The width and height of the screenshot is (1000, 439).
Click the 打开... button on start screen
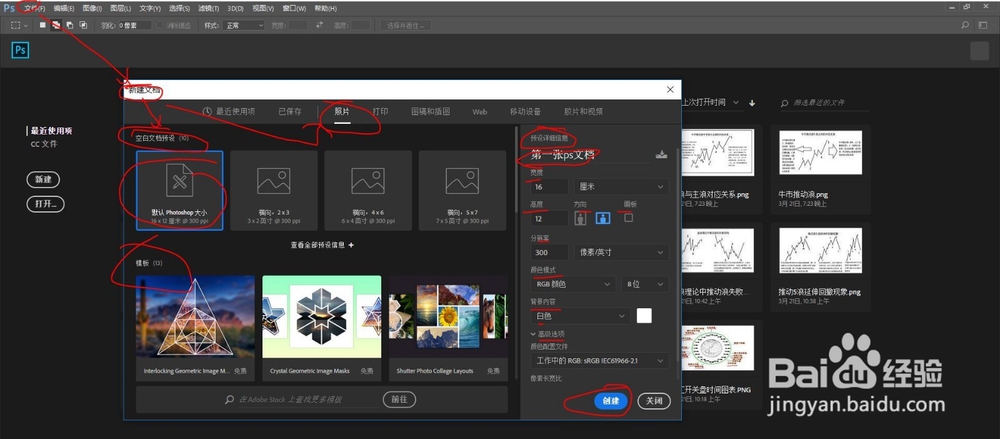pyautogui.click(x=45, y=204)
